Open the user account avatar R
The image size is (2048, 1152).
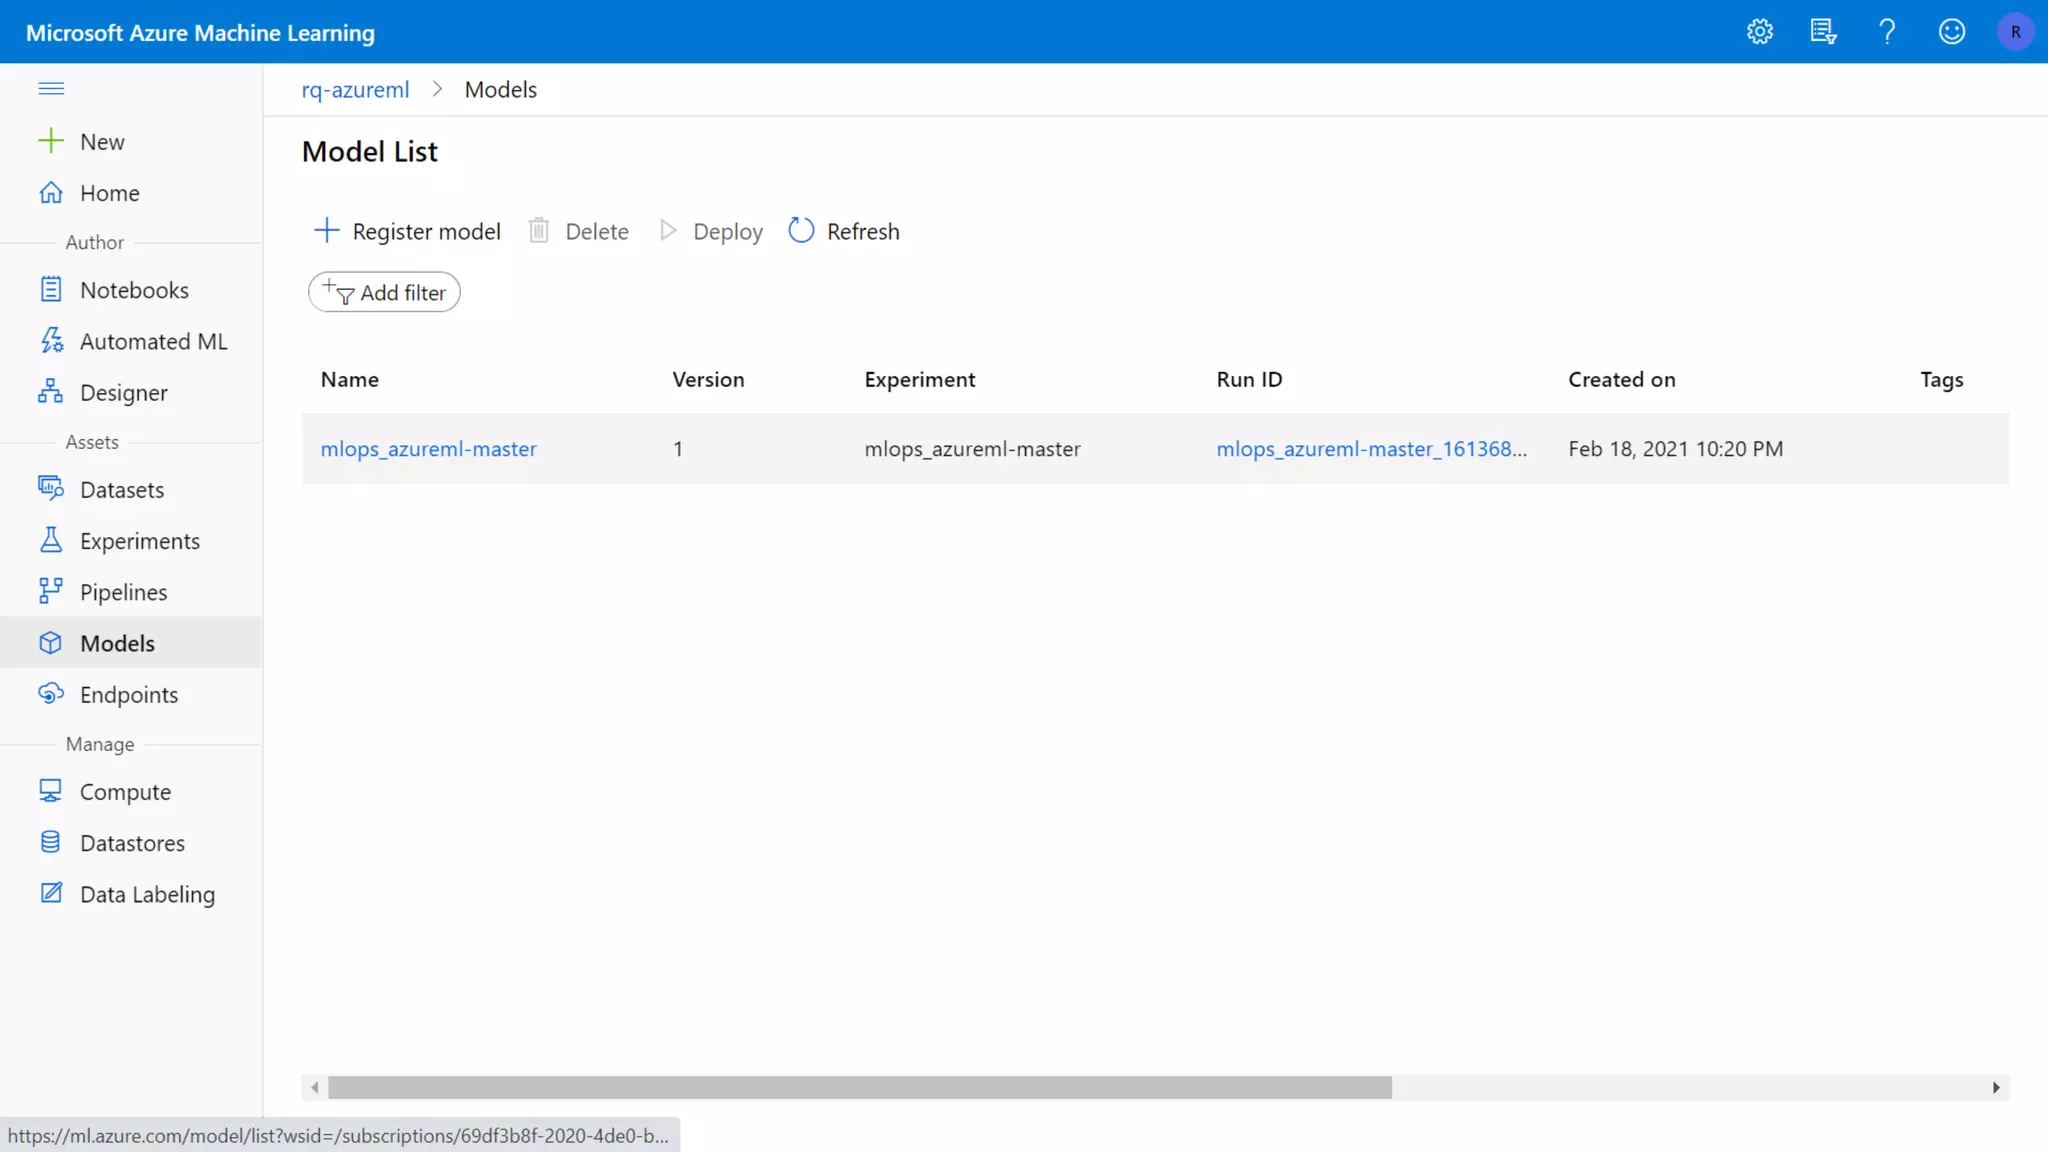pos(2015,32)
